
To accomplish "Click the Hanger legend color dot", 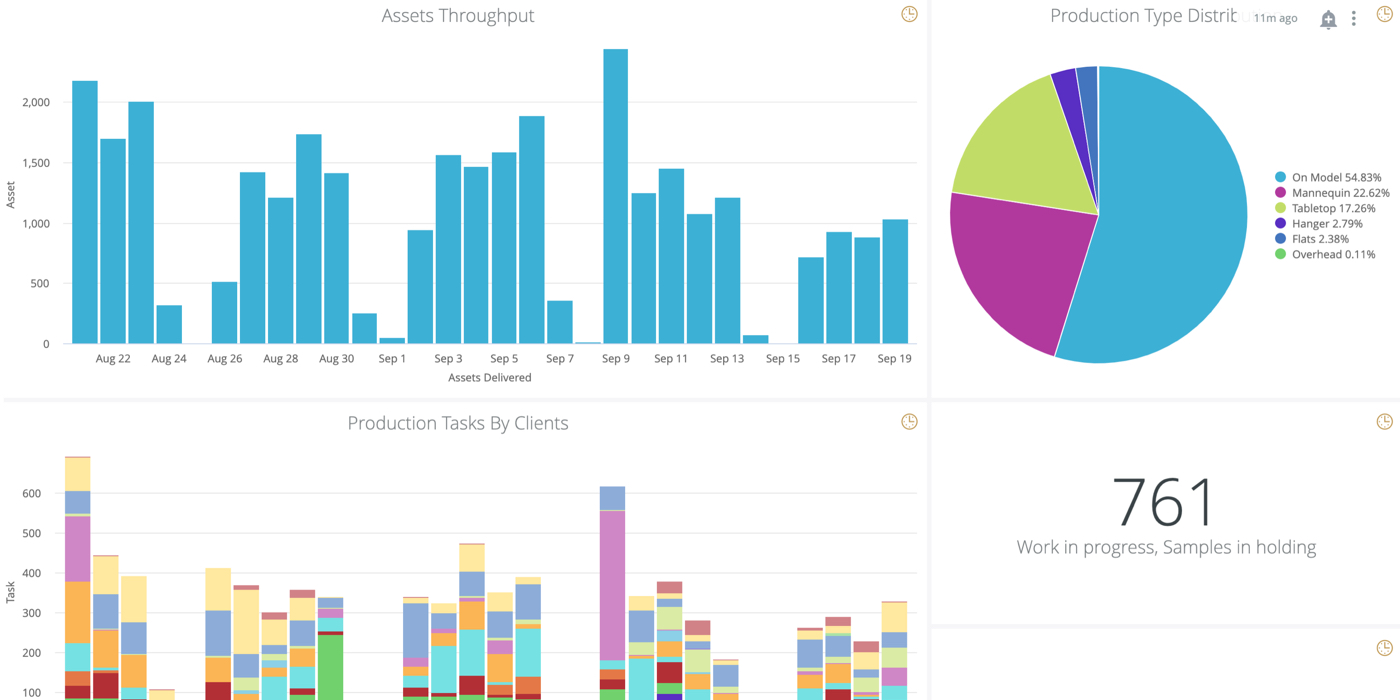I will tap(1280, 224).
